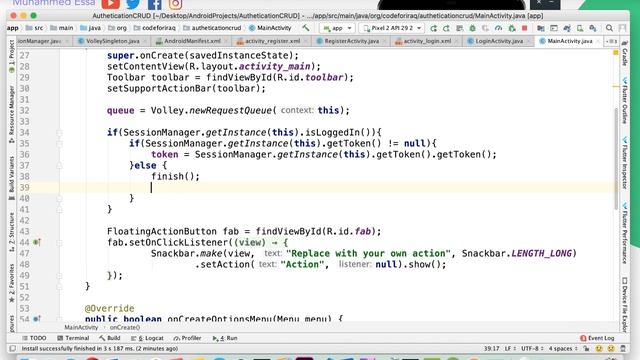Click the status bar tool-window toggle icon
This screenshot has height=360, width=640.
click(13, 349)
